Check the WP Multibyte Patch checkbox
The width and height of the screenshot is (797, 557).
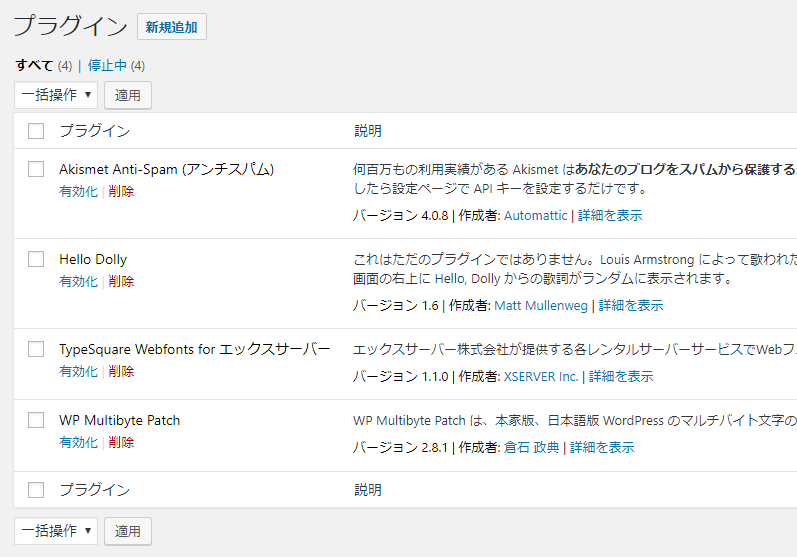pyautogui.click(x=37, y=420)
